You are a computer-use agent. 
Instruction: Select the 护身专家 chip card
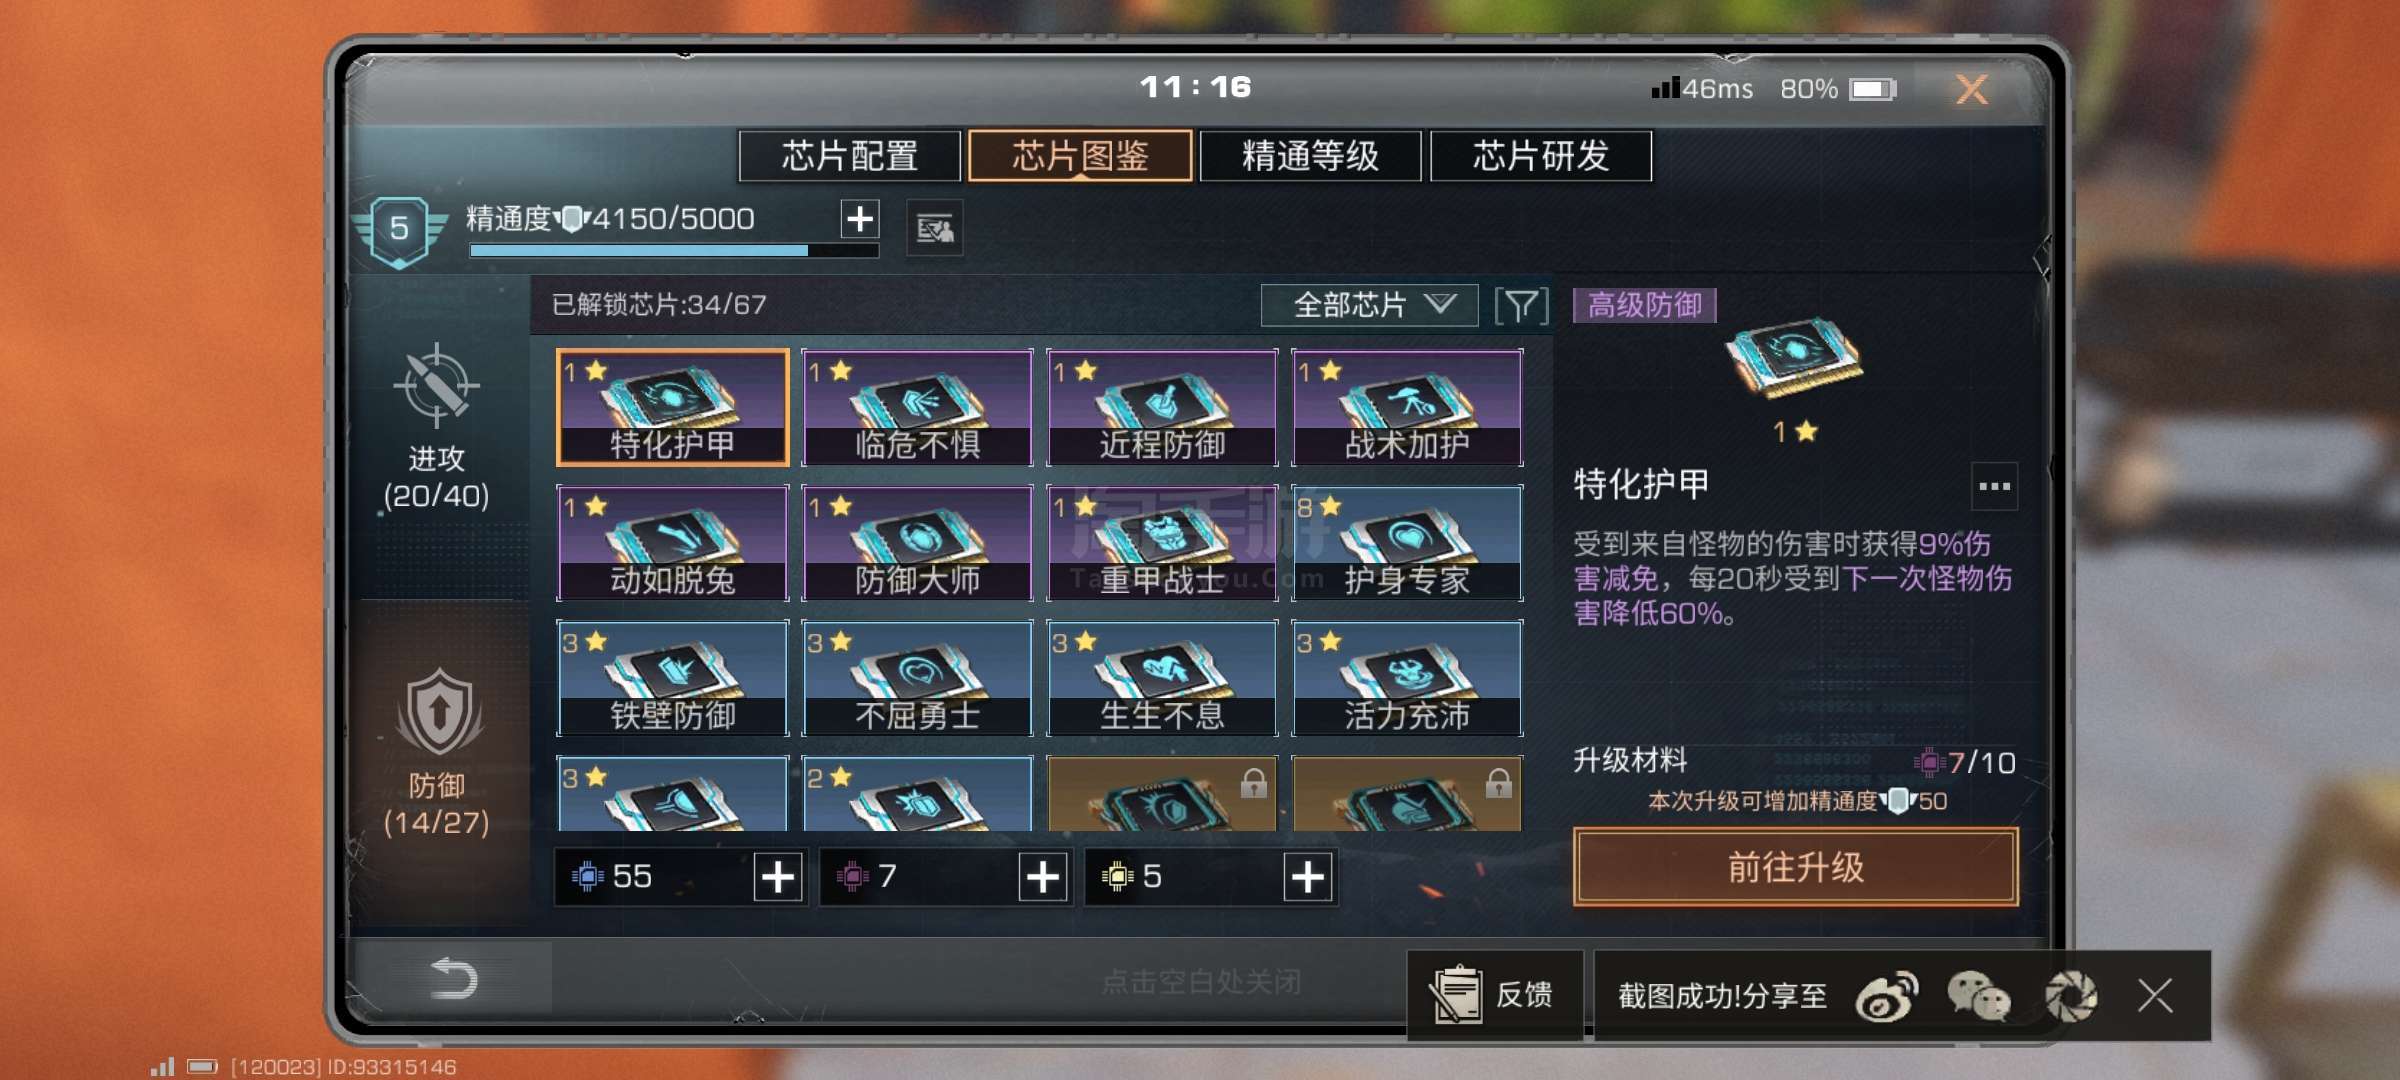(1407, 543)
